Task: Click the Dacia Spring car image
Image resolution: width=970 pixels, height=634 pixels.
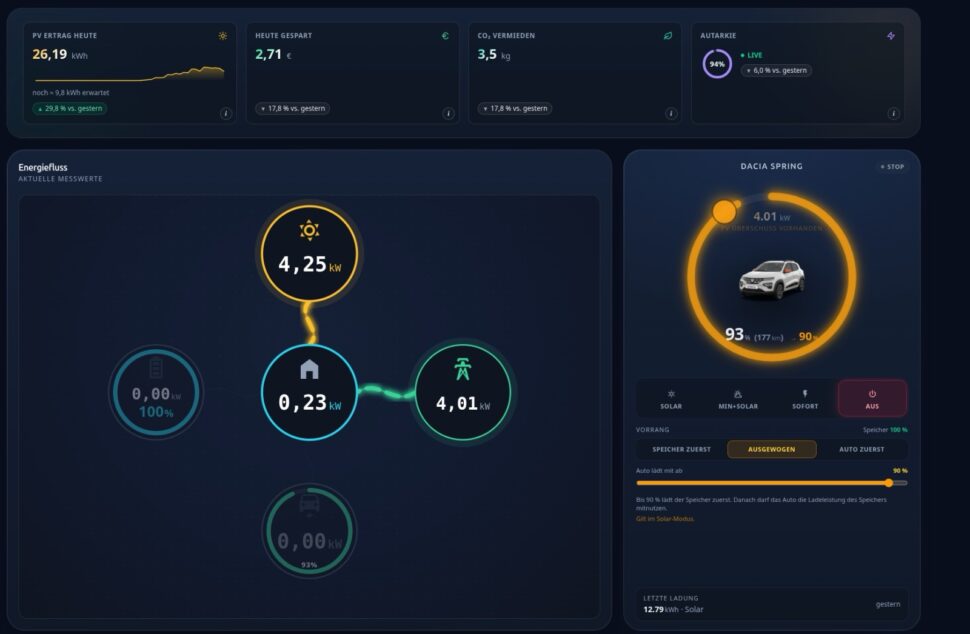Action: coord(772,280)
